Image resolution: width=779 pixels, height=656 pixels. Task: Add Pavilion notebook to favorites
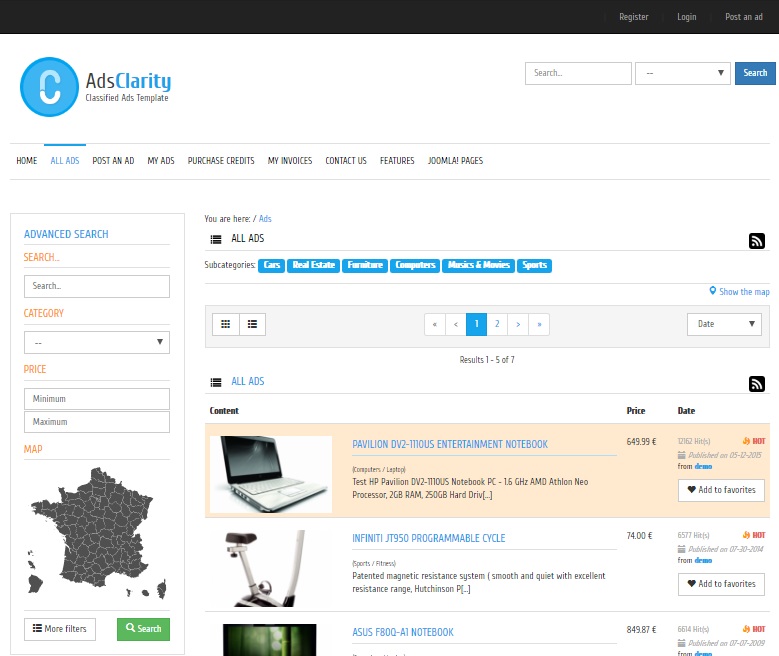coord(721,490)
